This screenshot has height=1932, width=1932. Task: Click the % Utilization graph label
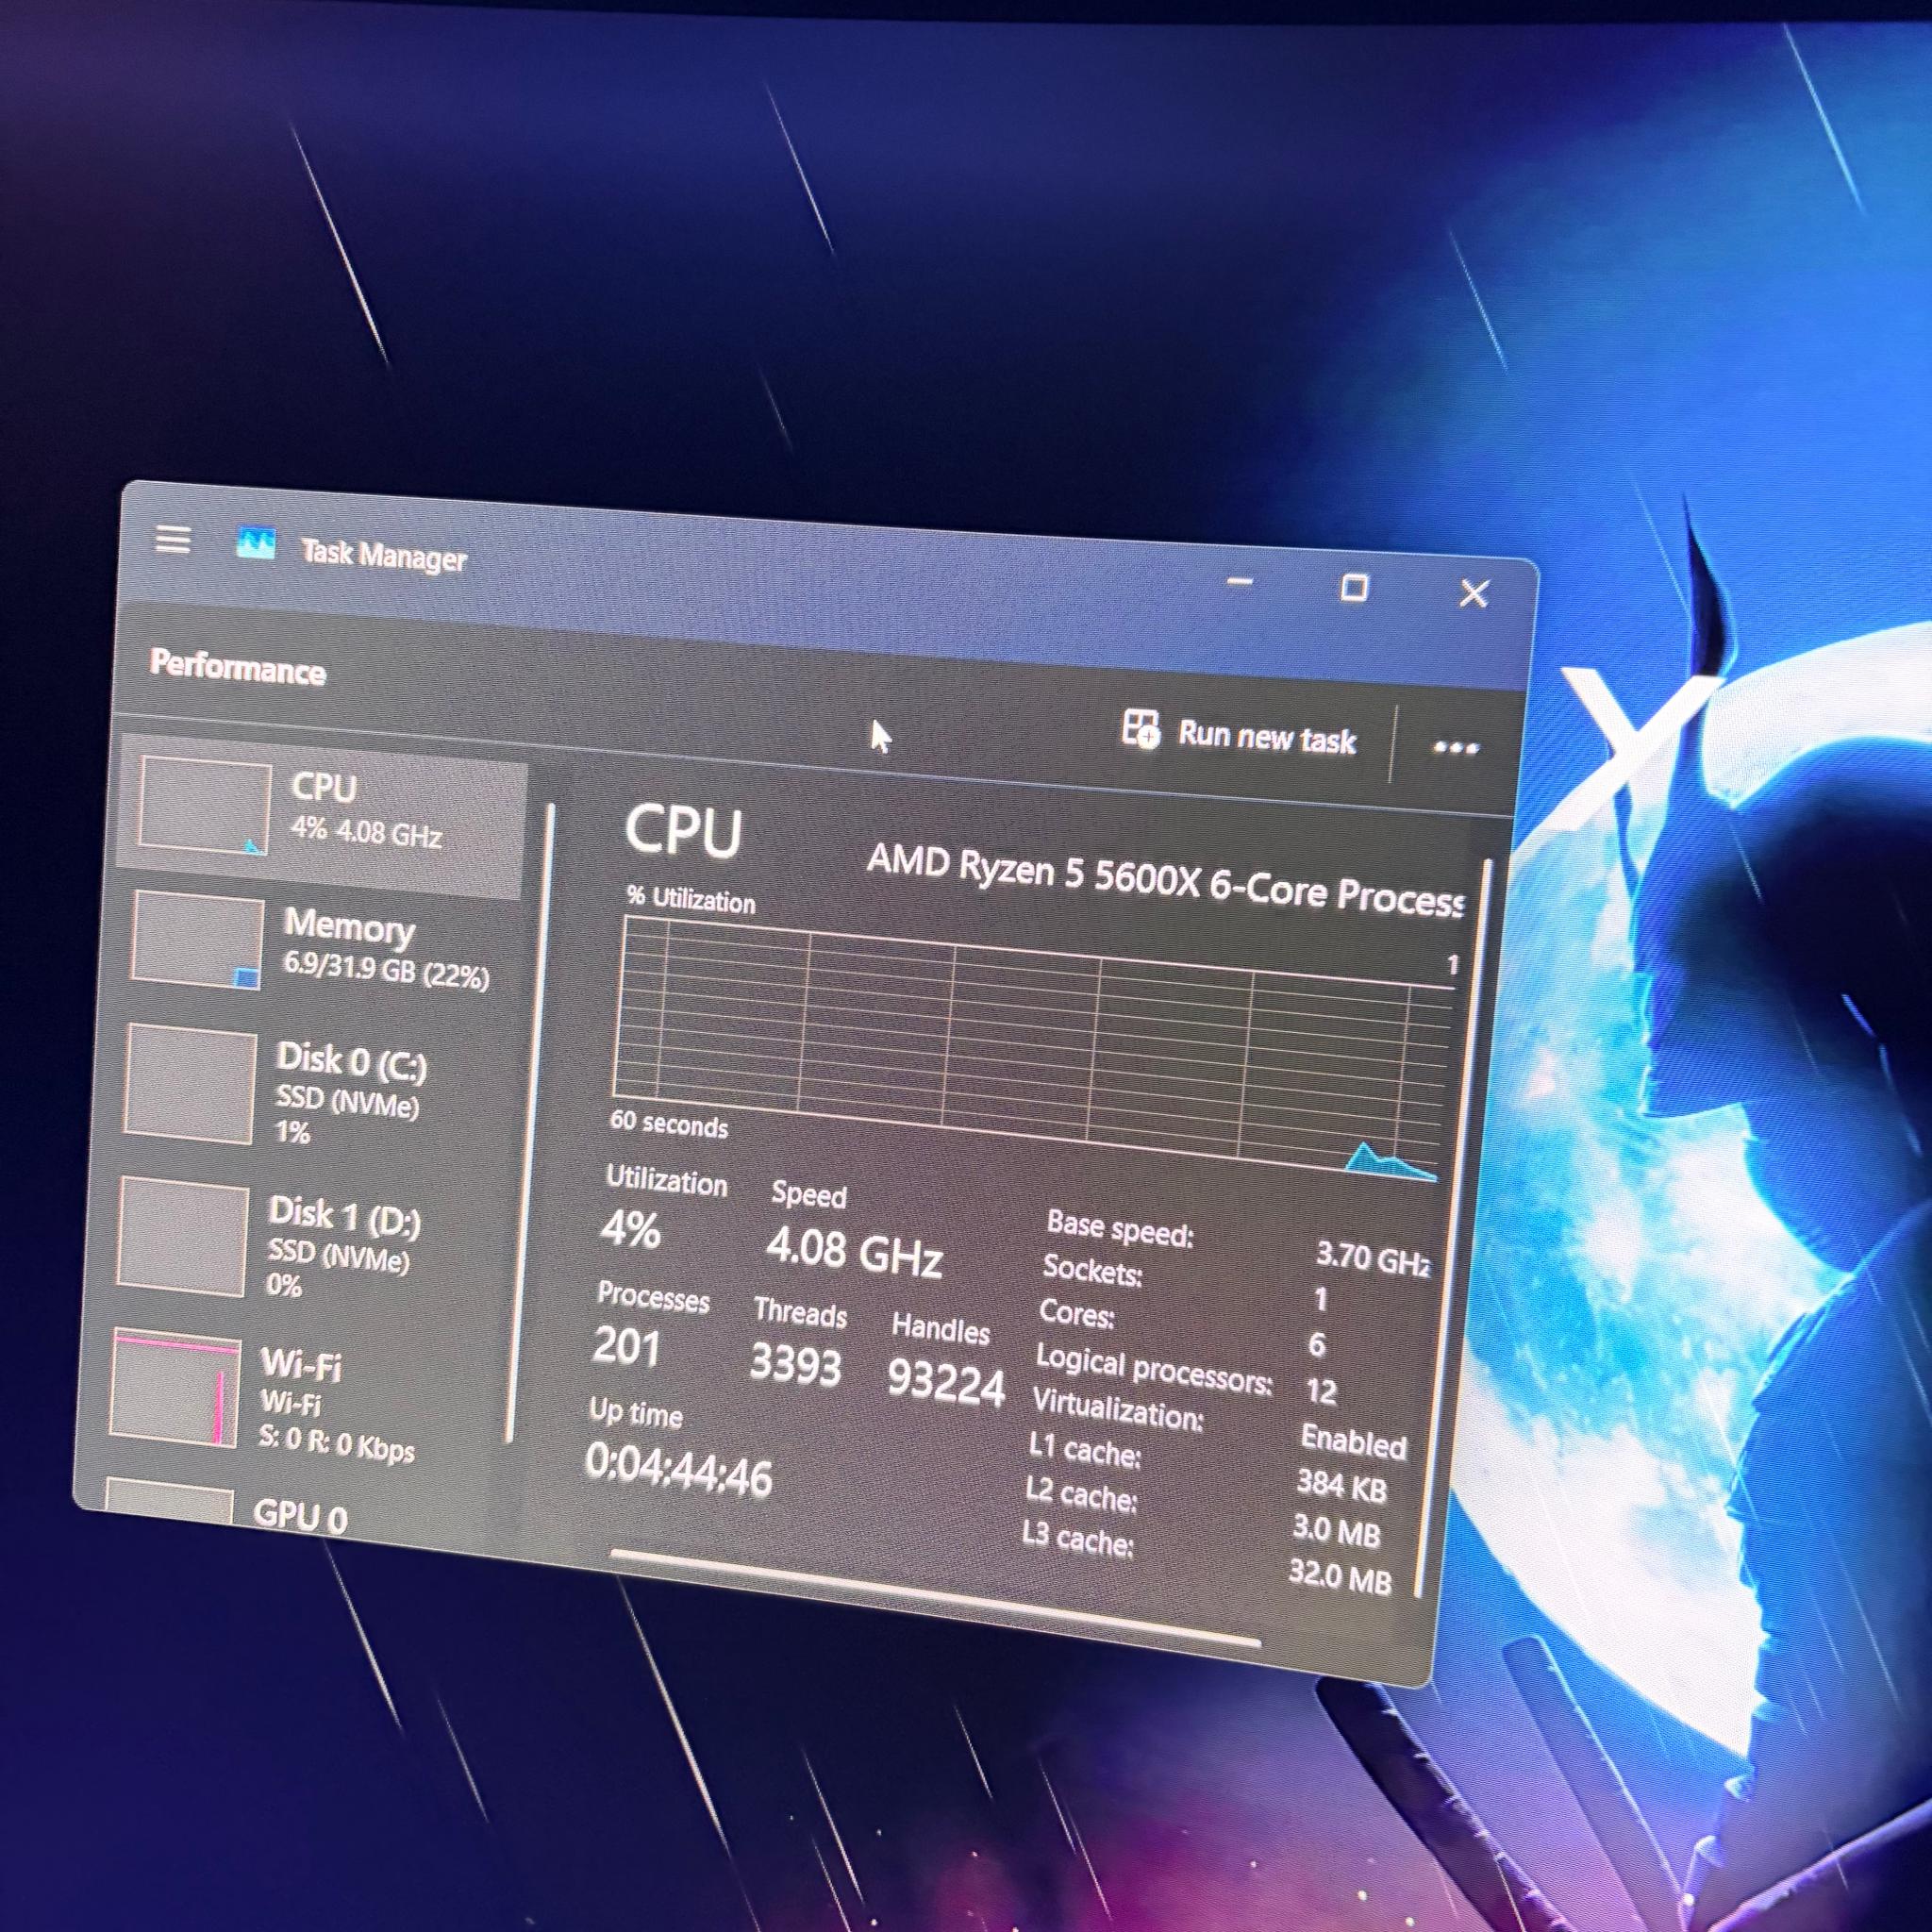pos(691,899)
